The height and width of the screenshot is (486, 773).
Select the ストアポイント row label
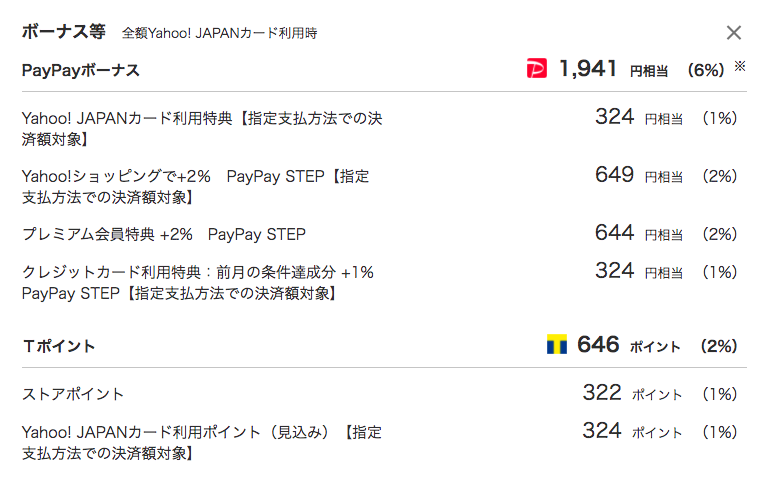pos(72,394)
